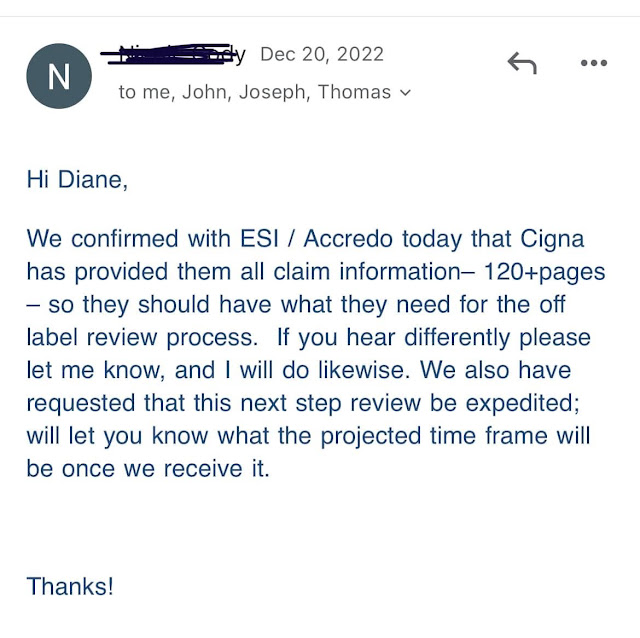Tap the Dec 20, 2022 date
The height and width of the screenshot is (638, 640).
(x=322, y=54)
